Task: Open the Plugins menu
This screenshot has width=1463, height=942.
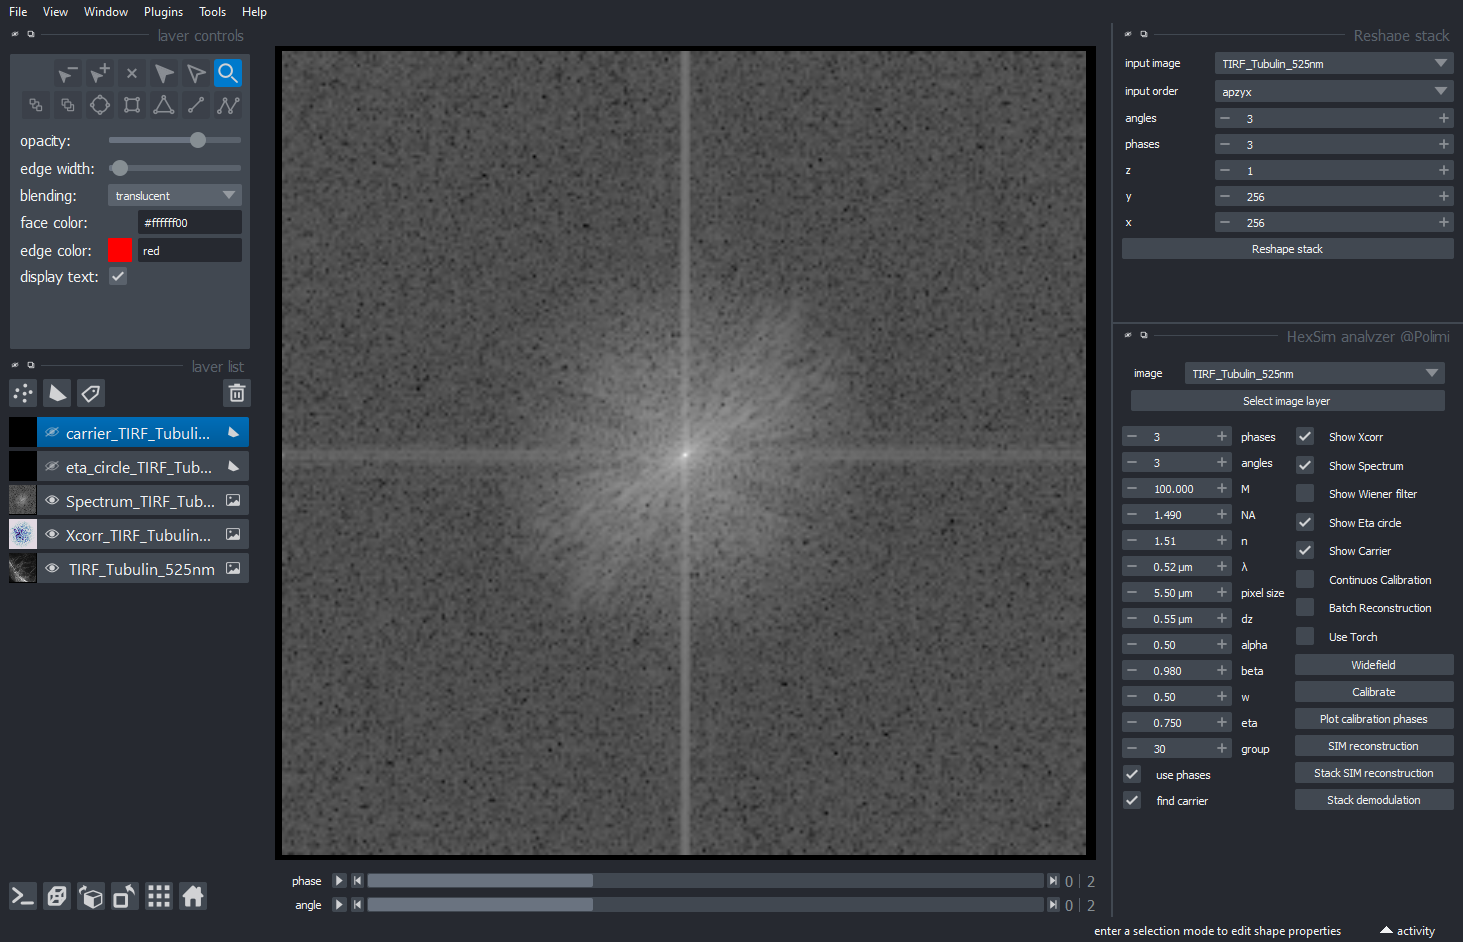Action: pyautogui.click(x=163, y=12)
